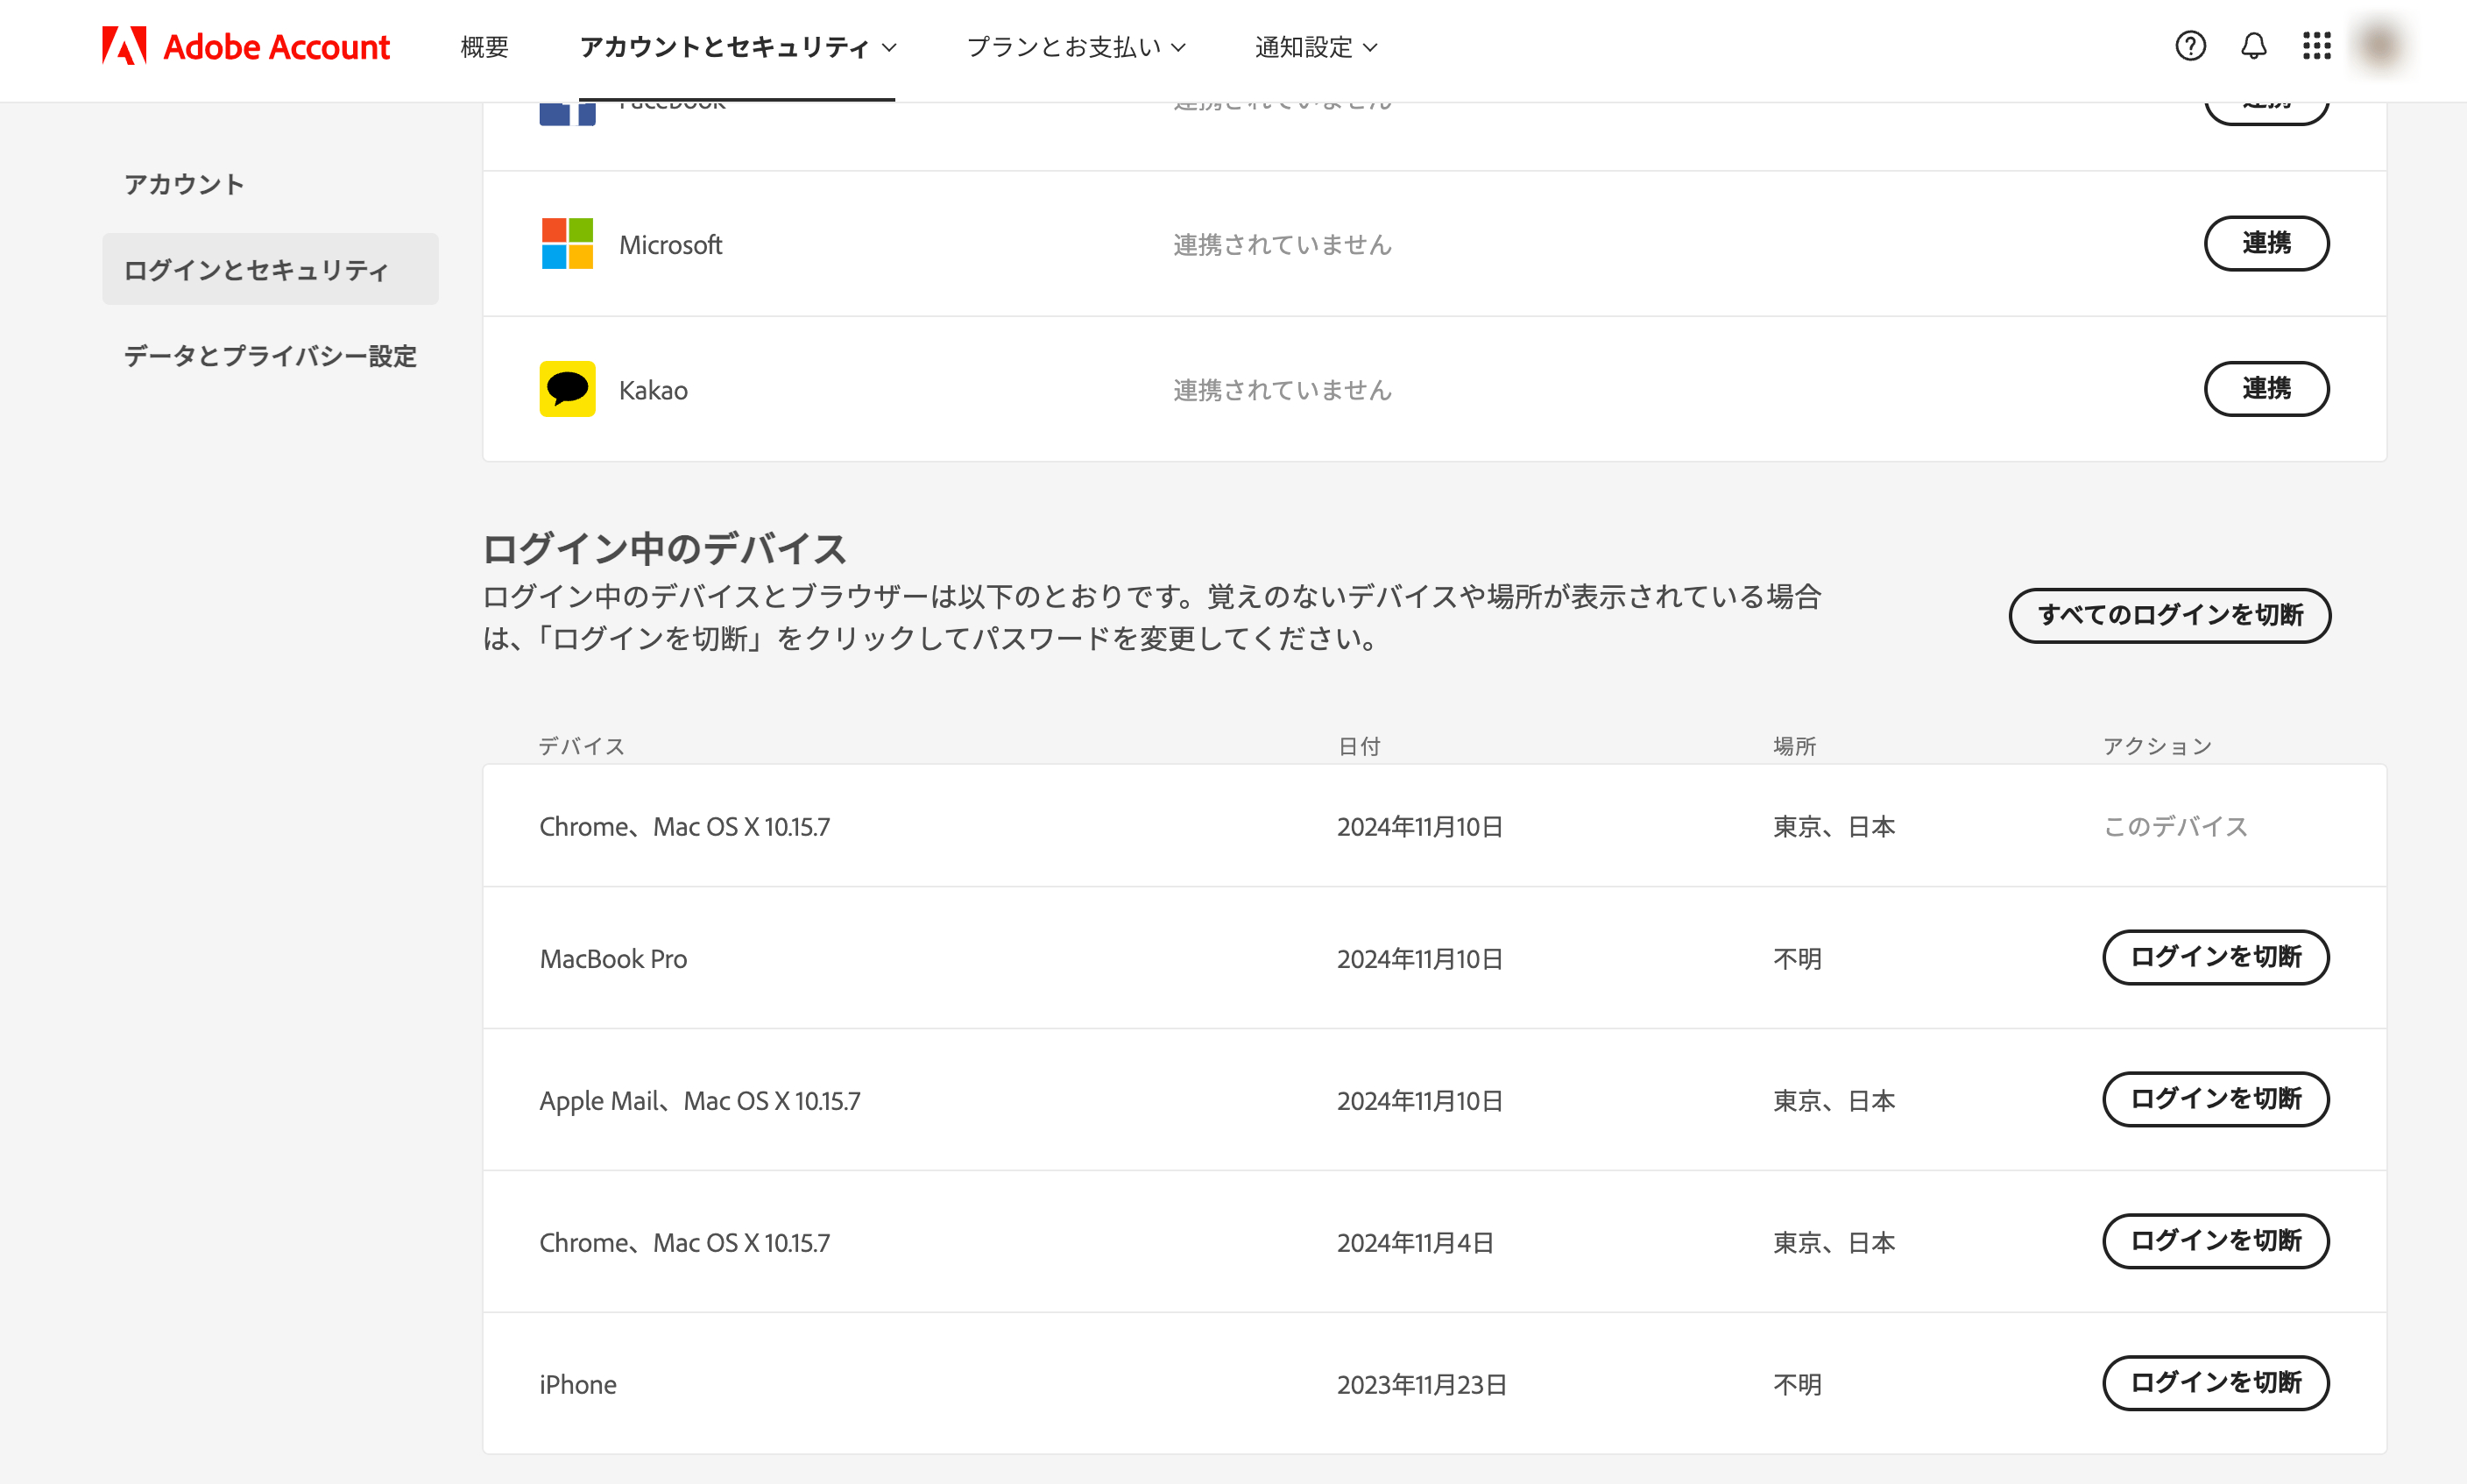Open the apps grid icon
Viewport: 2467px width, 1484px height.
(2316, 46)
